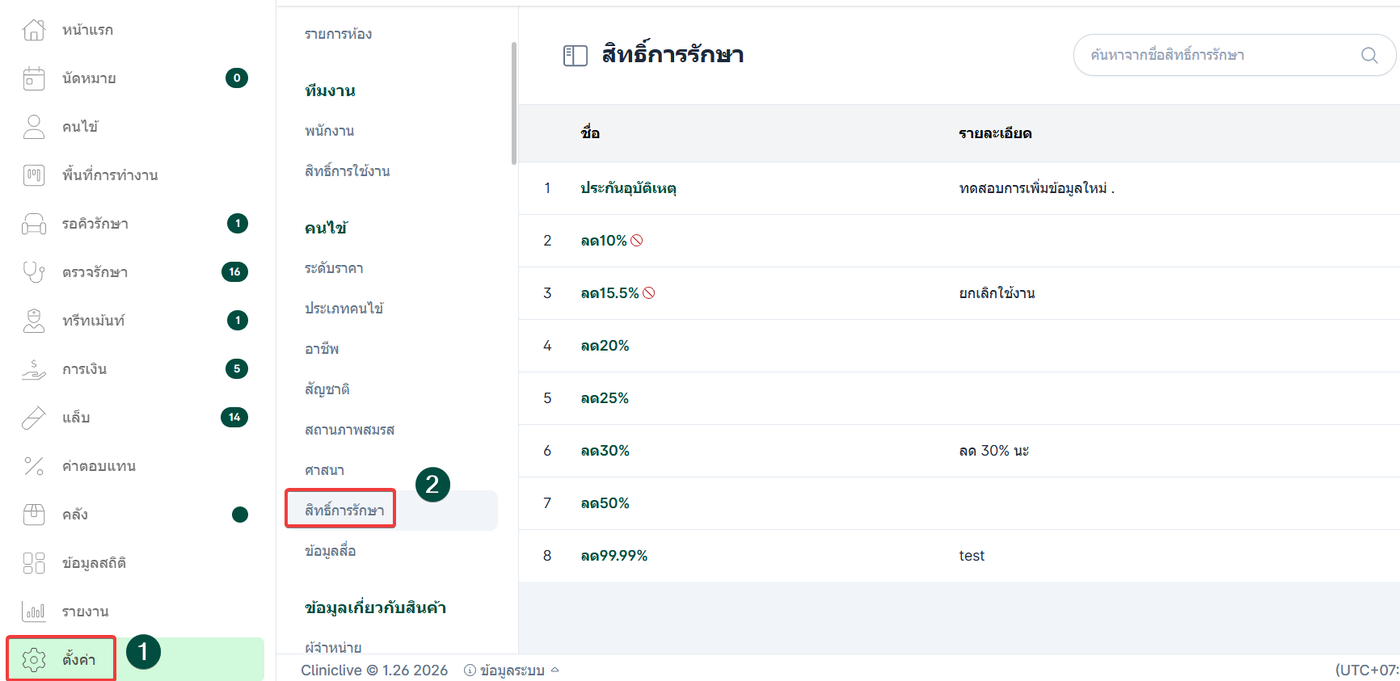
Task: Open the ลด99.99% treatment right
Action: pos(613,555)
